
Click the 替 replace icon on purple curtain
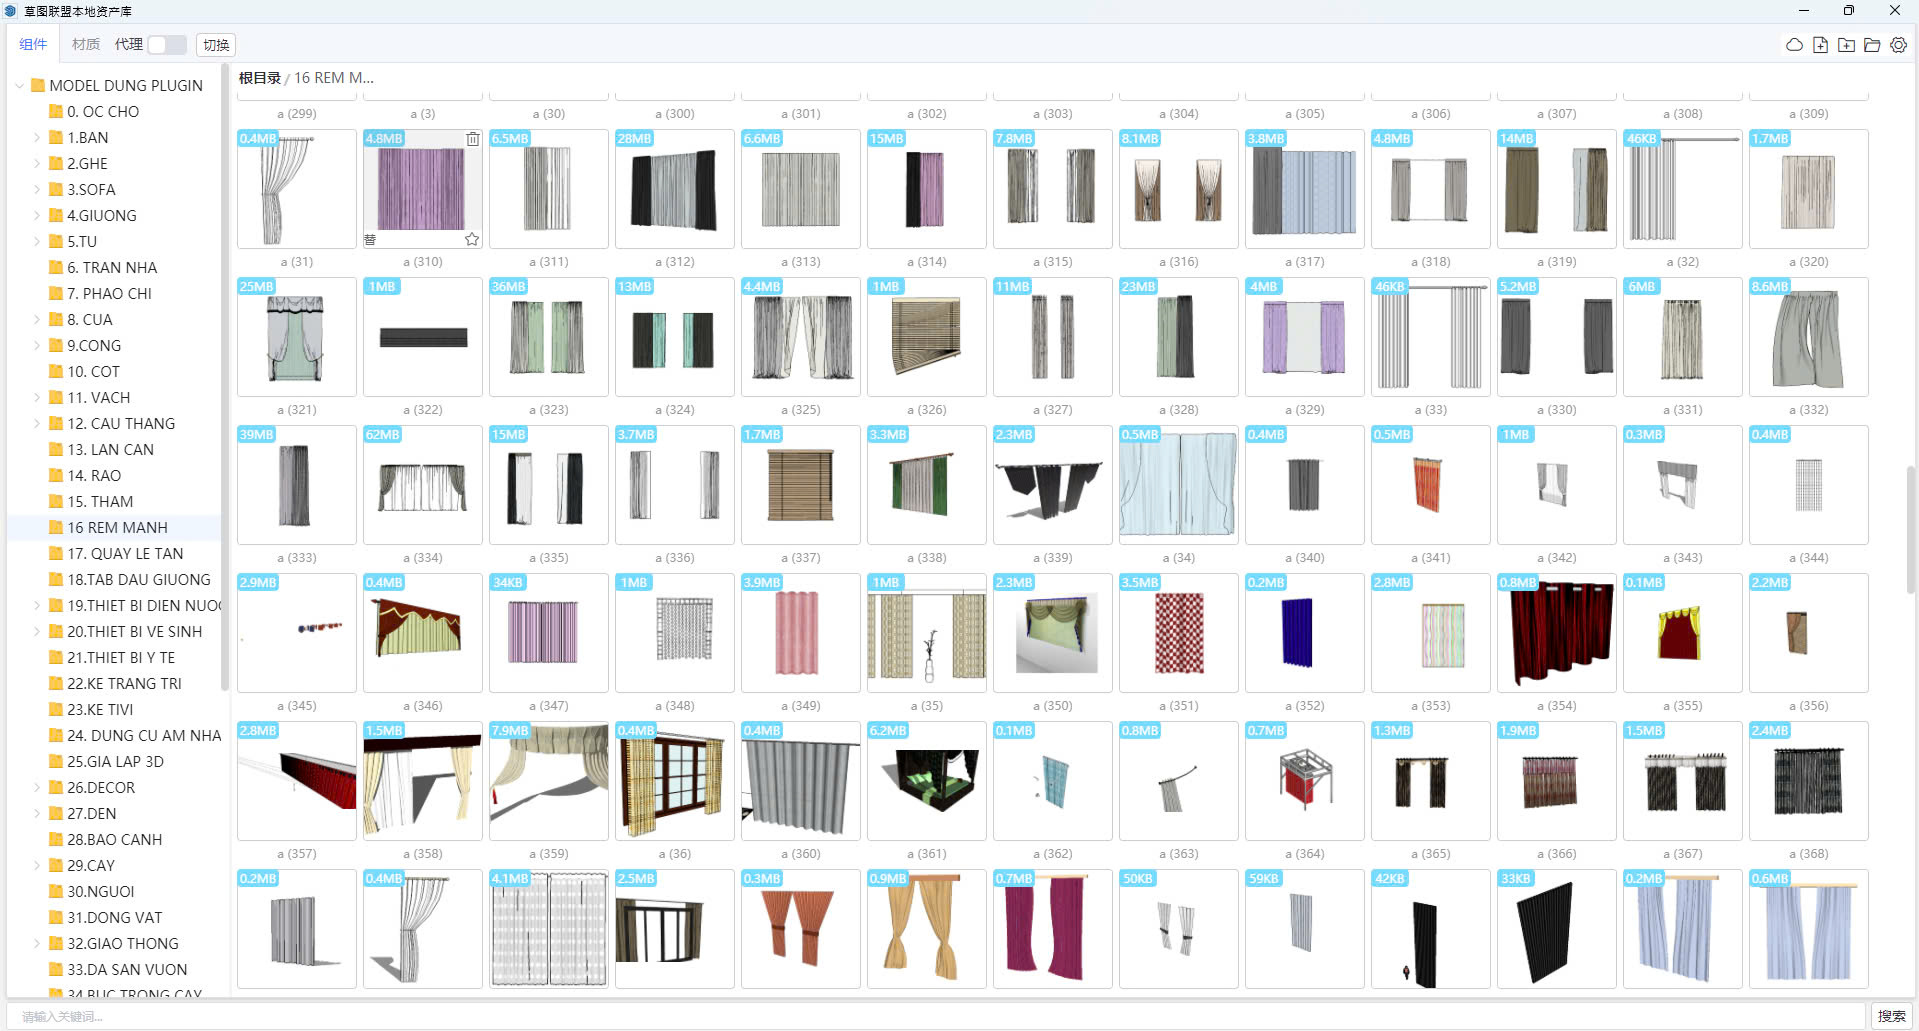pos(370,239)
